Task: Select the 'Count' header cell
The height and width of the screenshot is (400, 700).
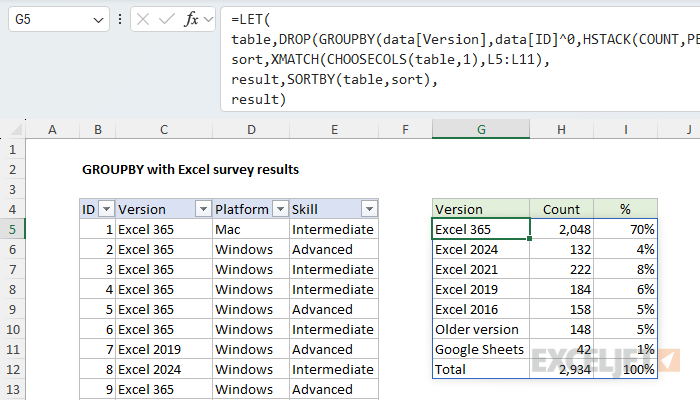Action: pyautogui.click(x=562, y=209)
